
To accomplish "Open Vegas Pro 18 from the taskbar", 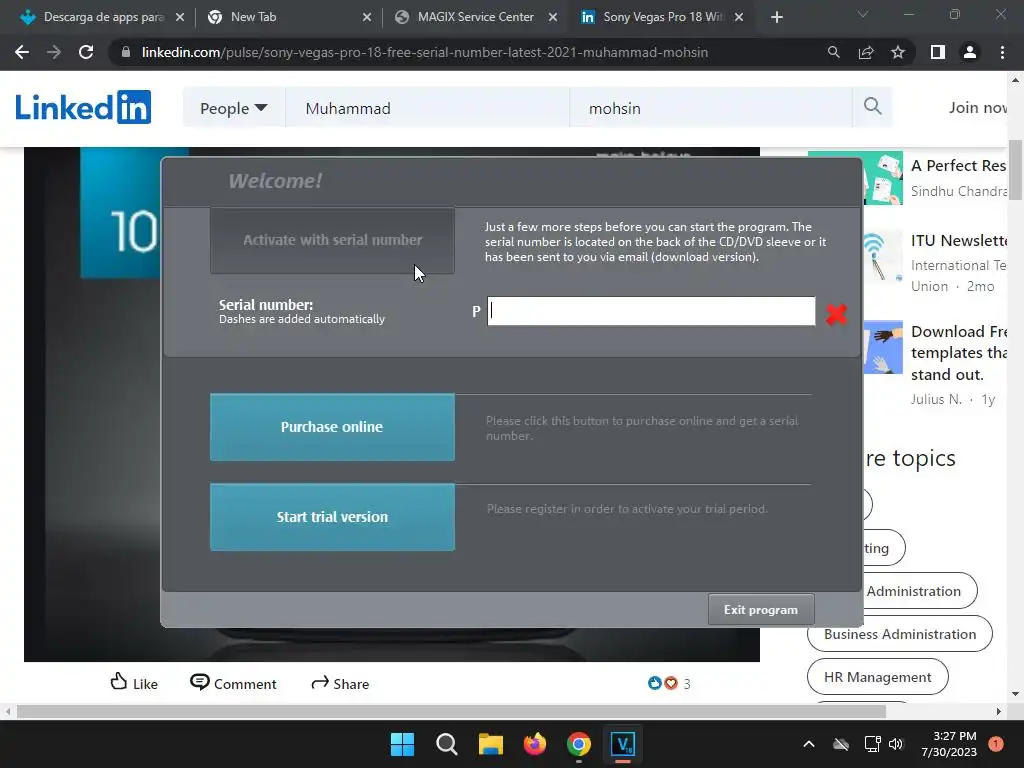I will coord(622,744).
